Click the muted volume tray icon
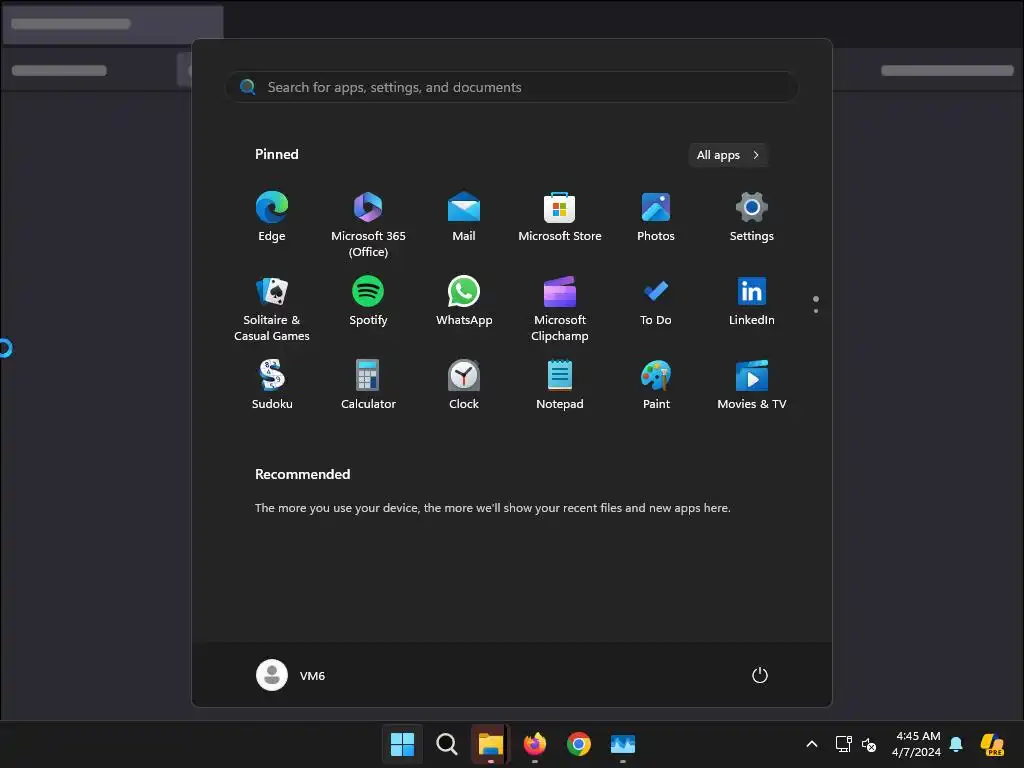Screen dimensions: 1024x768 [x=869, y=744]
